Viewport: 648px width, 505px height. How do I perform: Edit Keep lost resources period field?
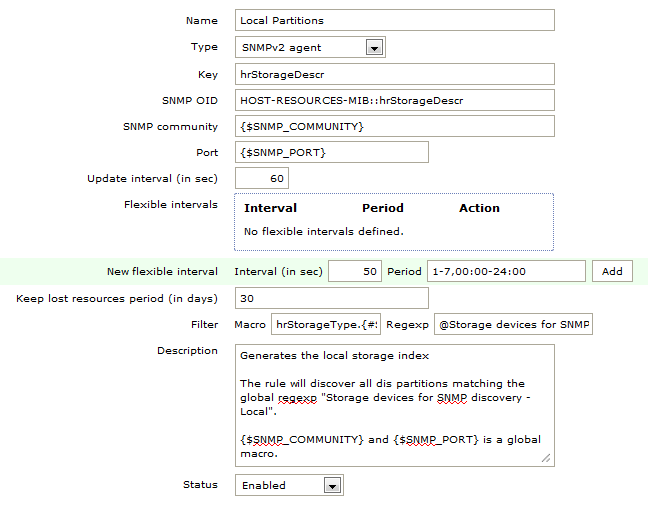click(331, 298)
